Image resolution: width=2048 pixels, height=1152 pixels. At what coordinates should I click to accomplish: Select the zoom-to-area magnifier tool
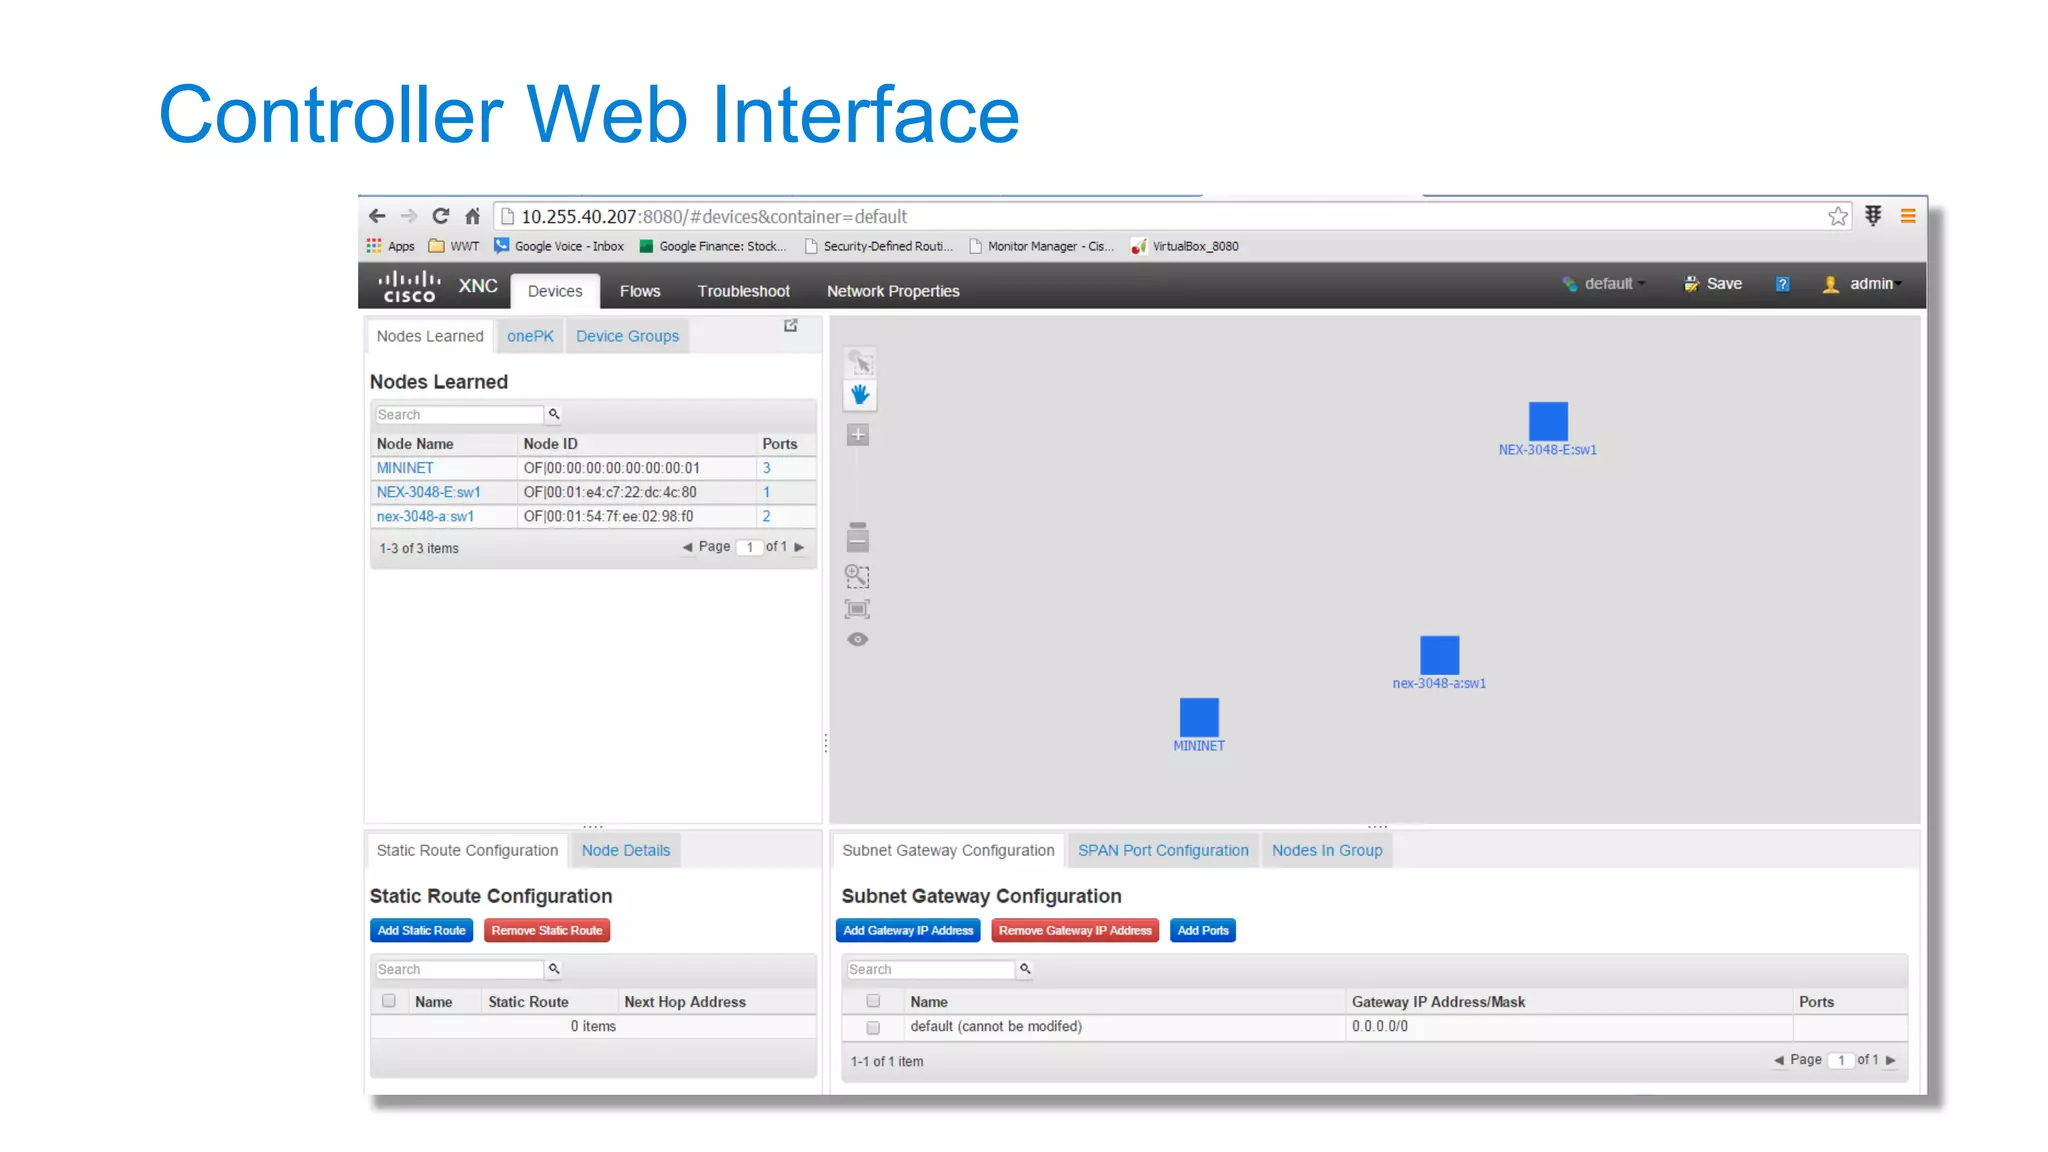(857, 576)
